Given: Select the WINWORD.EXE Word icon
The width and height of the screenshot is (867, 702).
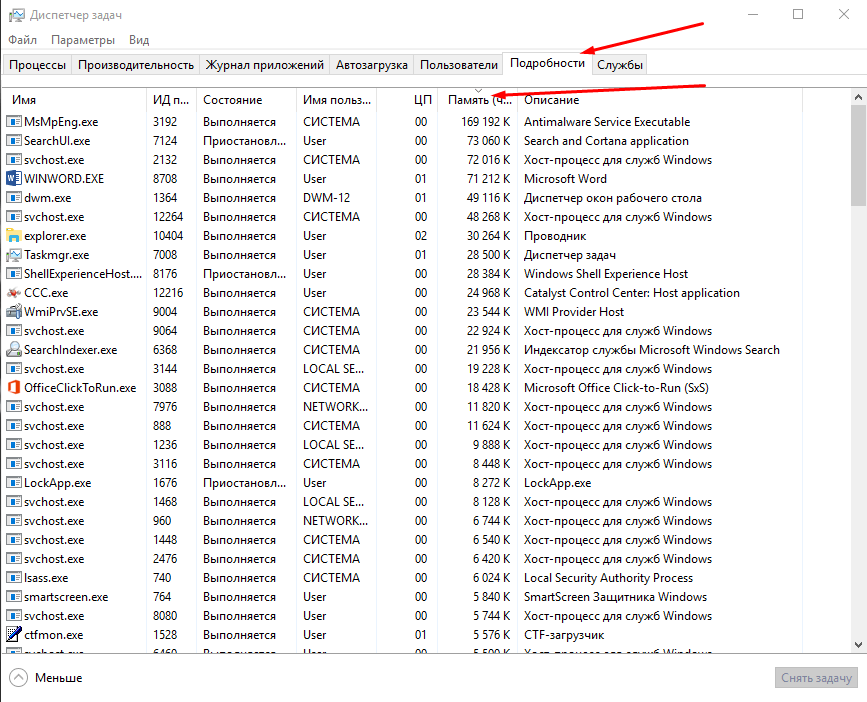Looking at the screenshot, I should point(14,179).
